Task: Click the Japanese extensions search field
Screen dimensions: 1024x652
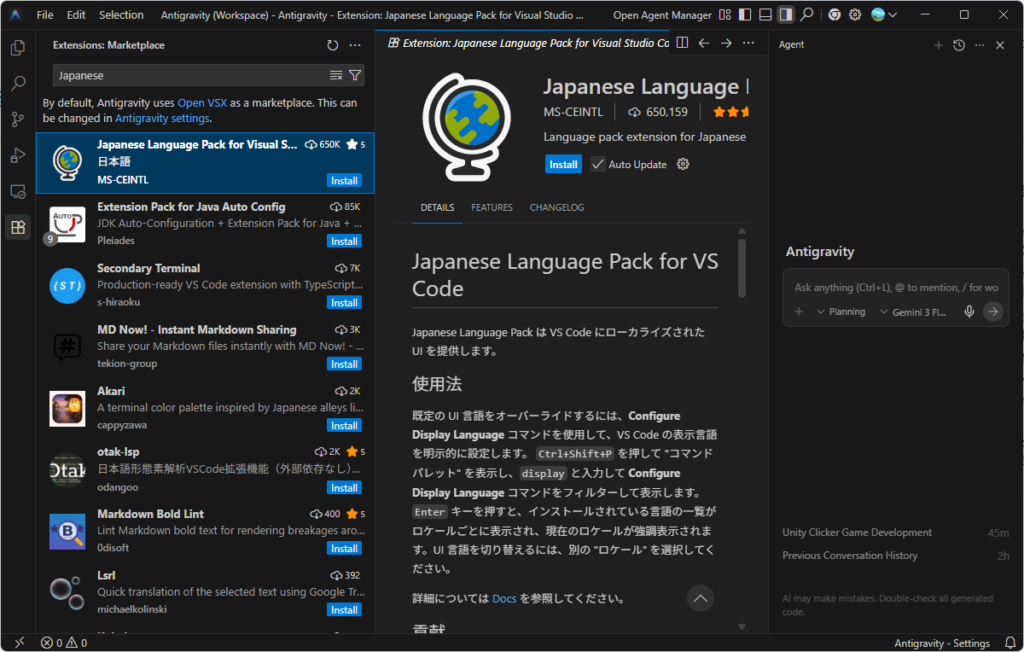Action: (188, 76)
